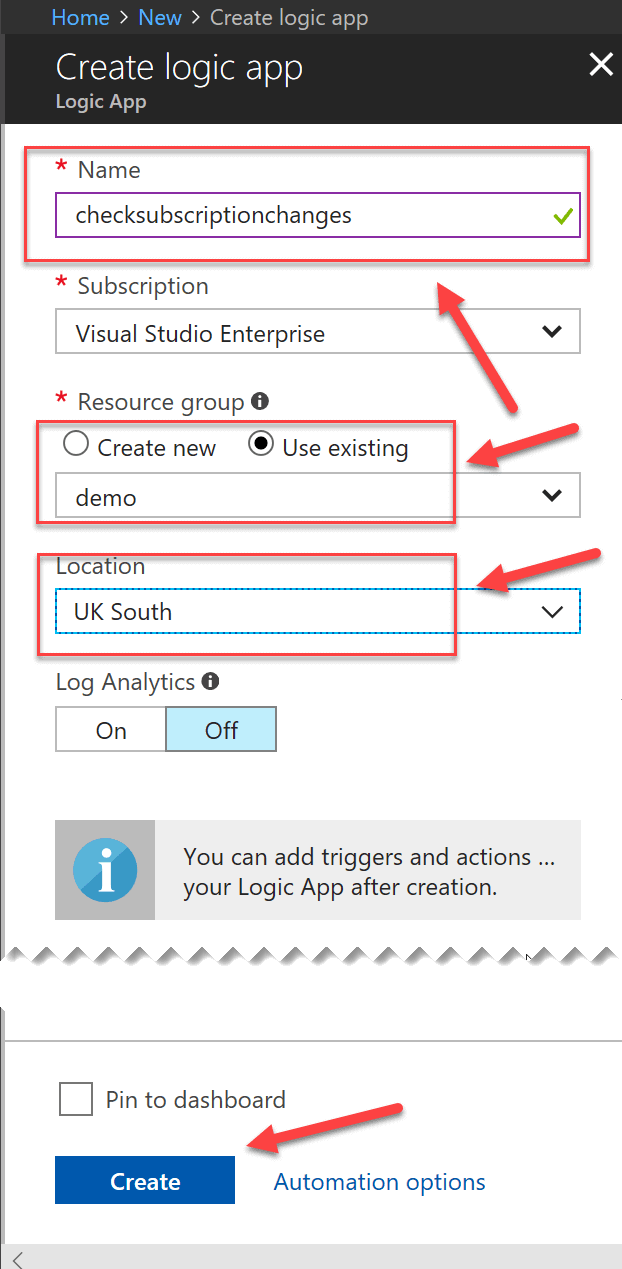Select the Create logic app breadcrumb

click(289, 18)
